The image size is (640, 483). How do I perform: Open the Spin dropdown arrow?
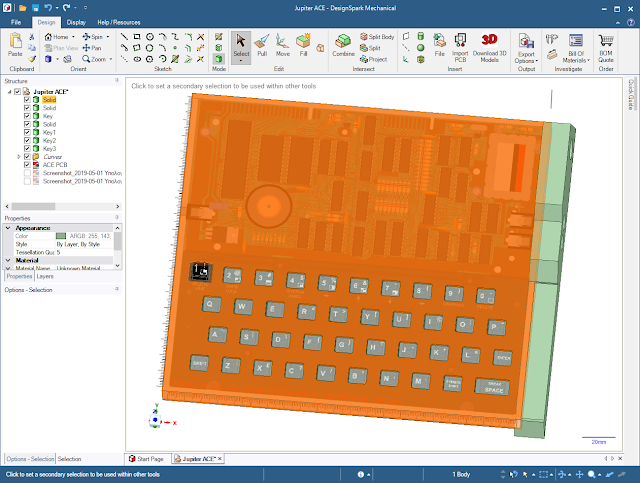tap(108, 36)
